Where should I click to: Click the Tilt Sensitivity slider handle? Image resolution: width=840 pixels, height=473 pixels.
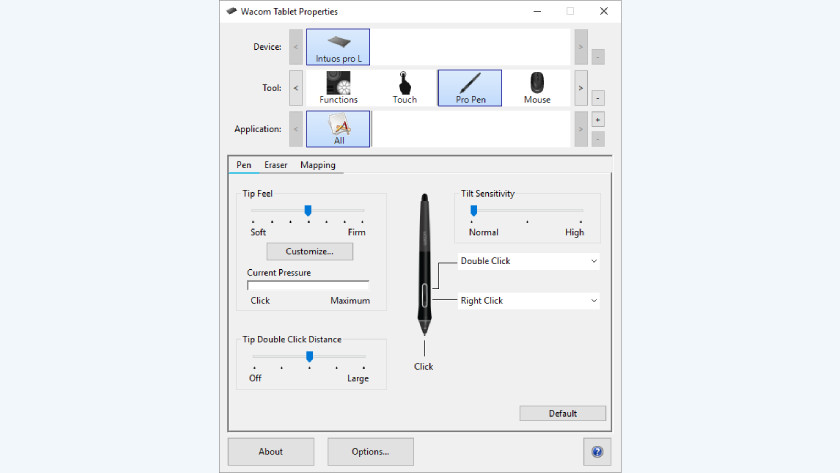(473, 210)
